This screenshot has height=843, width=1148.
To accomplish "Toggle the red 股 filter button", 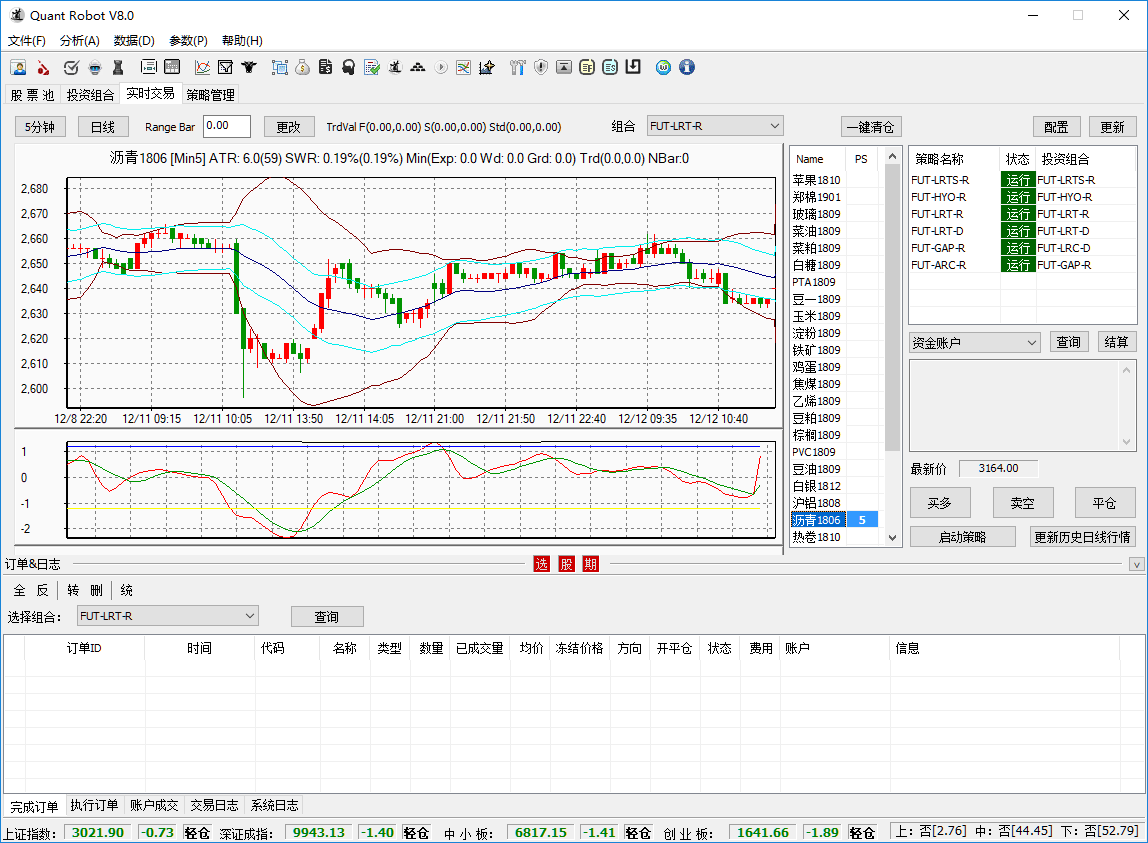I will point(567,564).
